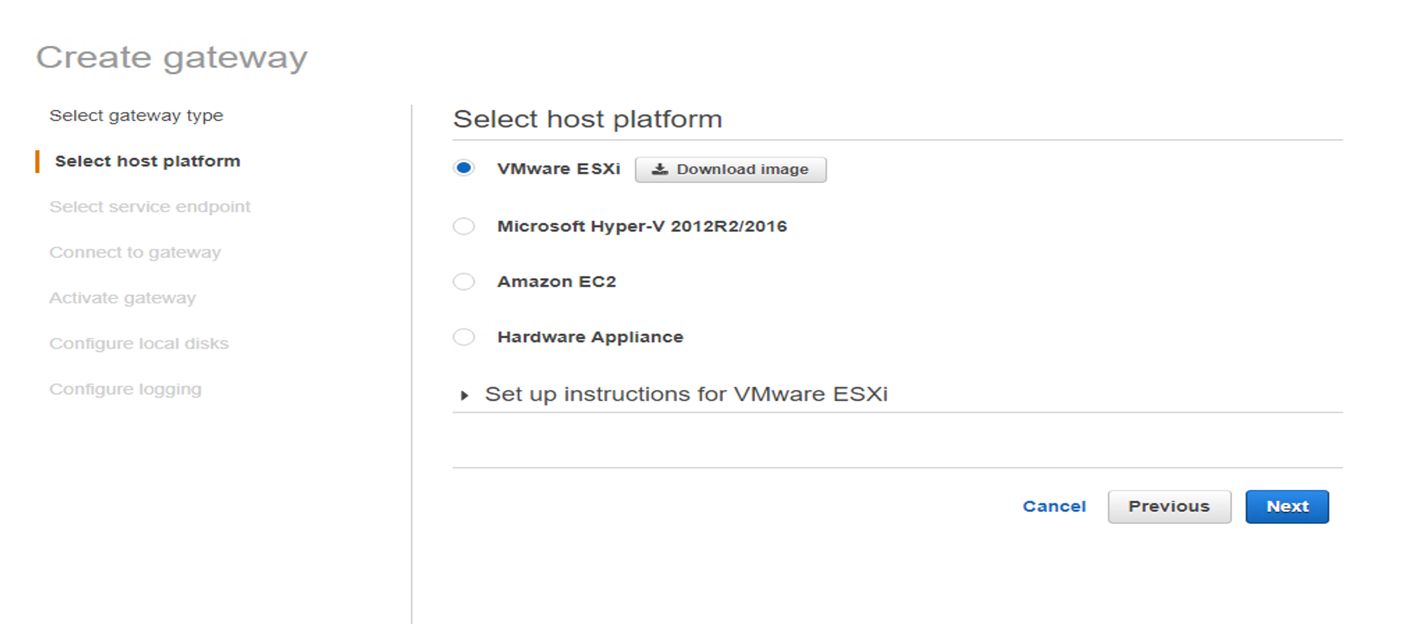Click the Cancel link

click(1054, 506)
